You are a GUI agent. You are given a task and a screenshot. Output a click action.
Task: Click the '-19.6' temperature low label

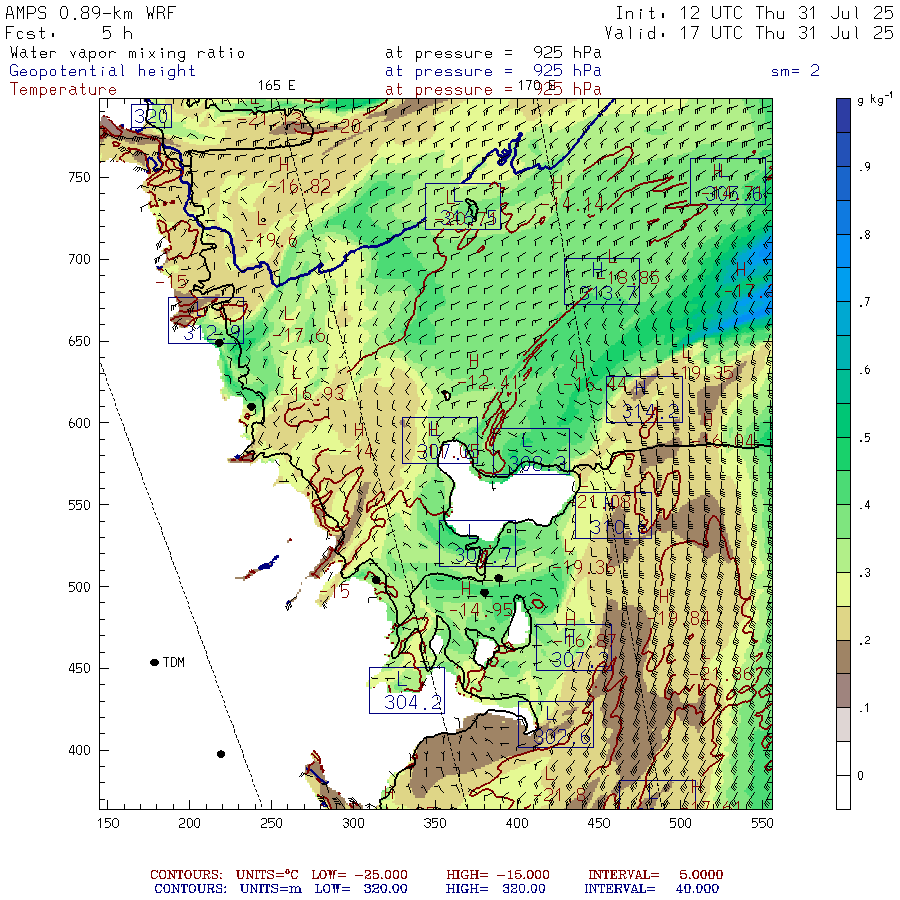pos(271,240)
